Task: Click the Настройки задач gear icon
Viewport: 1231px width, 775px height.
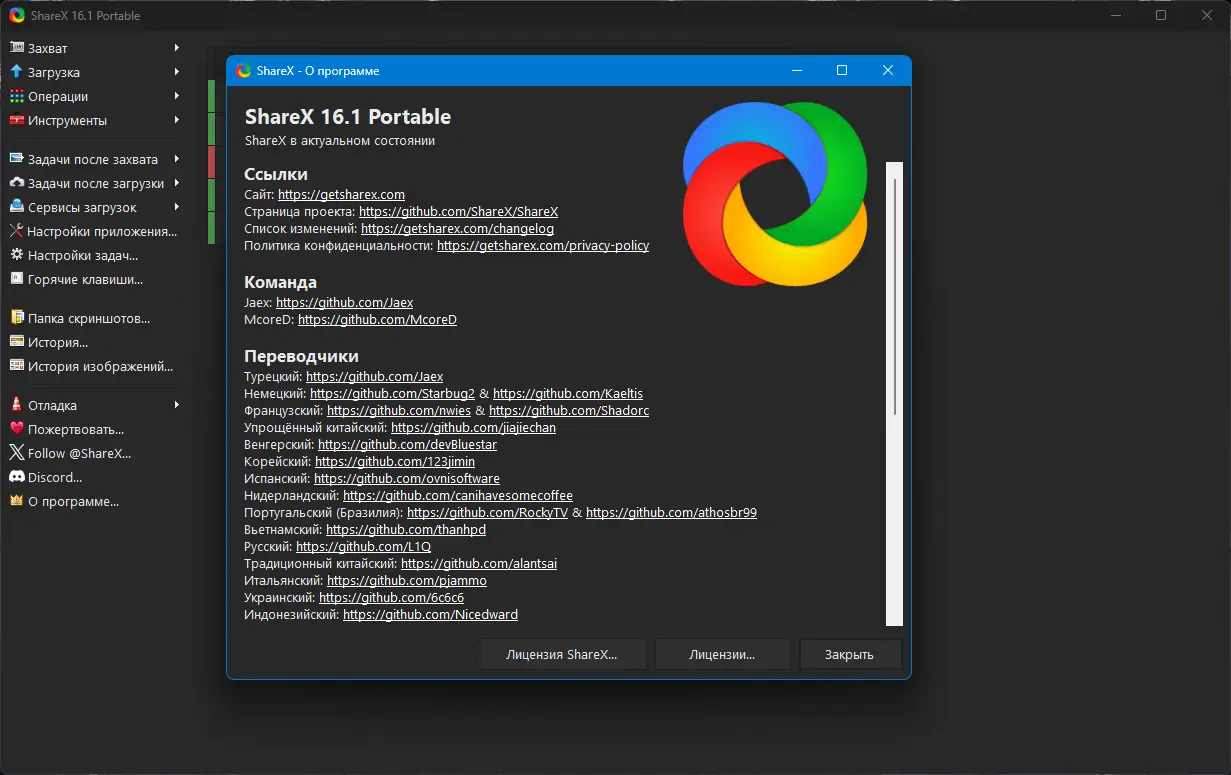Action: pyautogui.click(x=16, y=255)
